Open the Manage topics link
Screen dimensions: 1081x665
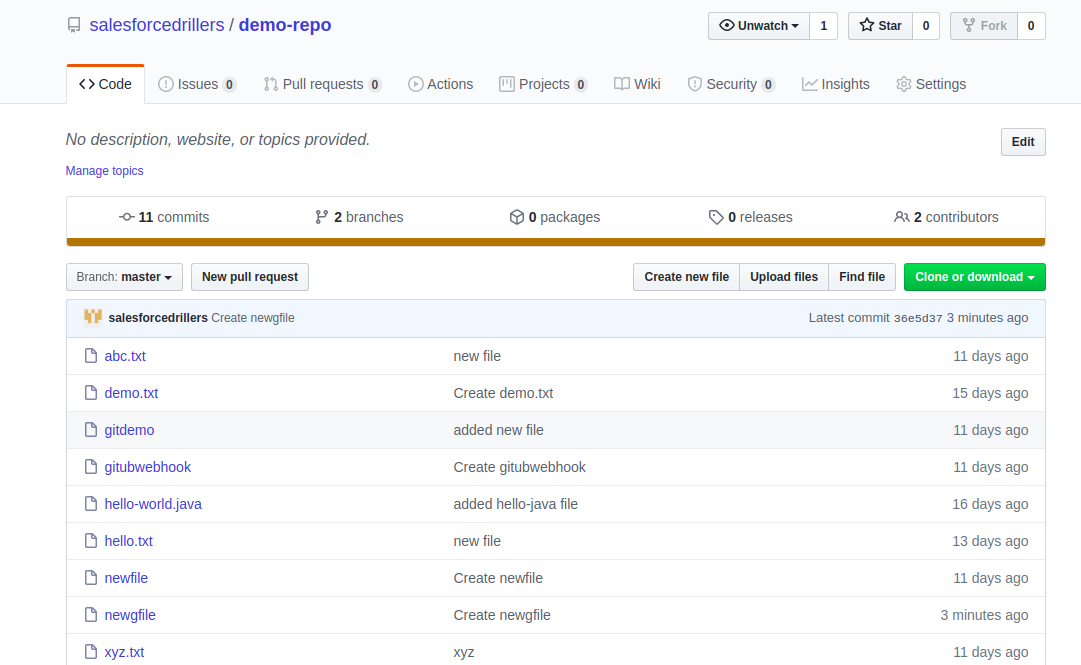coord(104,171)
